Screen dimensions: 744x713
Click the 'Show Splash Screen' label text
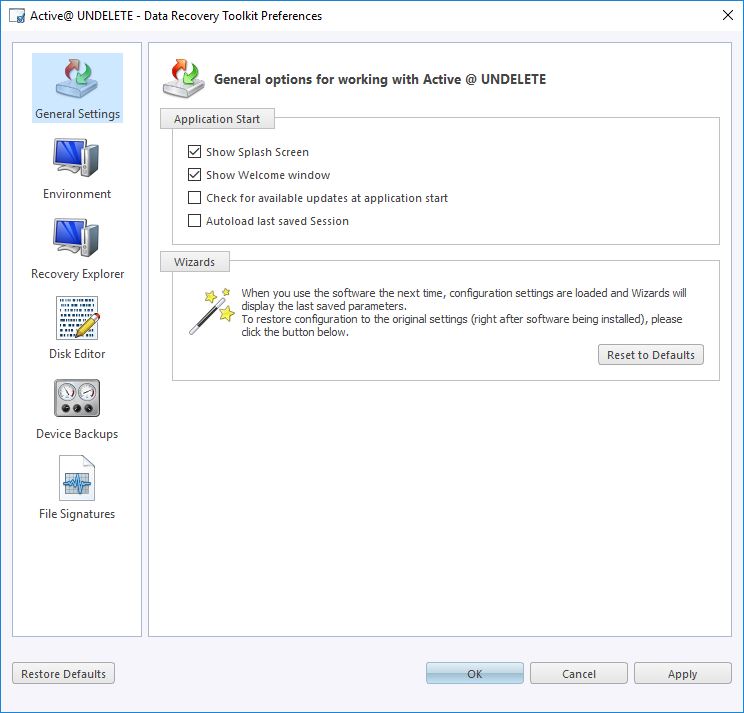257,152
